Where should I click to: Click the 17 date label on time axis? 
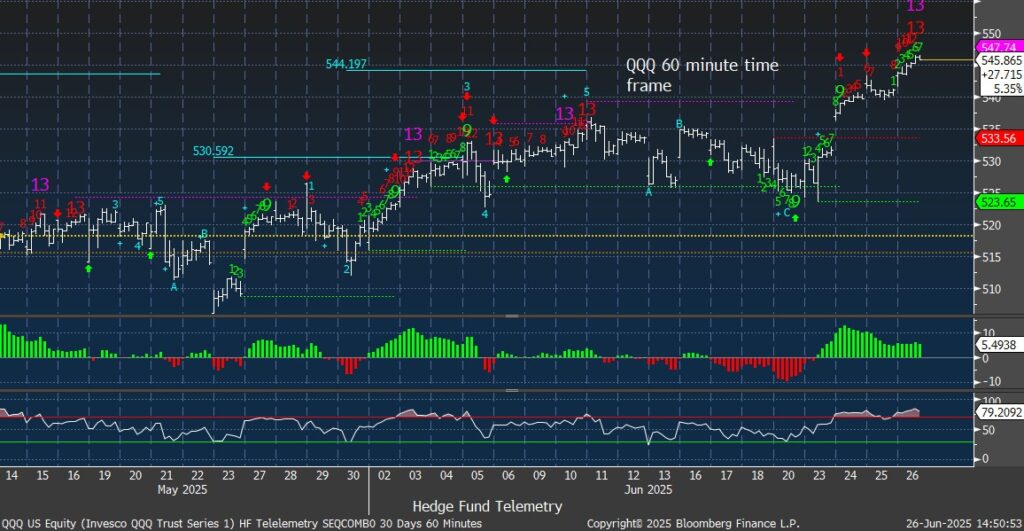(x=726, y=475)
